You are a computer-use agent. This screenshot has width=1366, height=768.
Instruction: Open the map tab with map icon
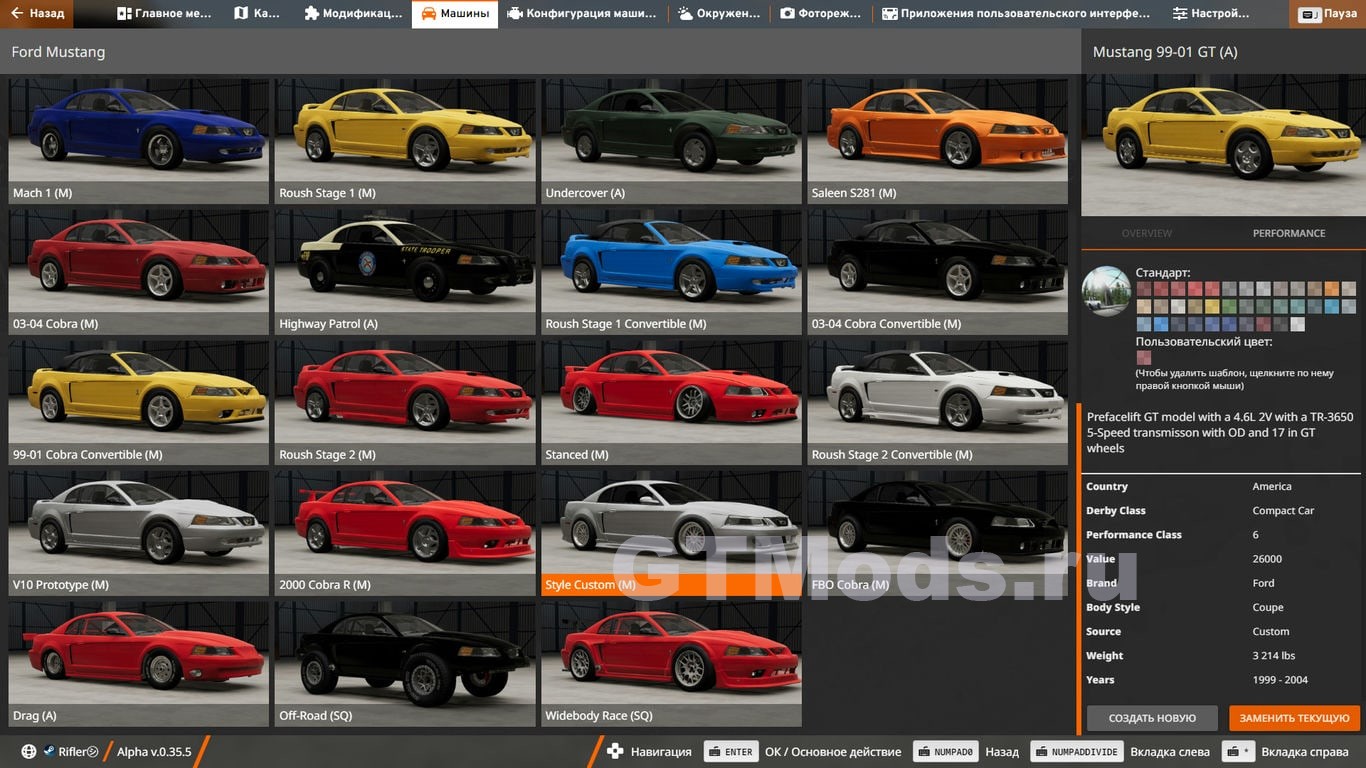coord(257,14)
